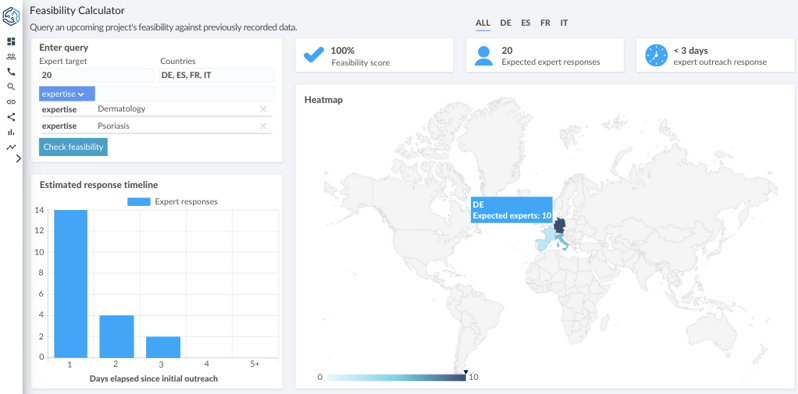Open the search magnifier sidebar icon
Screen dimensions: 798x394
tap(11, 87)
